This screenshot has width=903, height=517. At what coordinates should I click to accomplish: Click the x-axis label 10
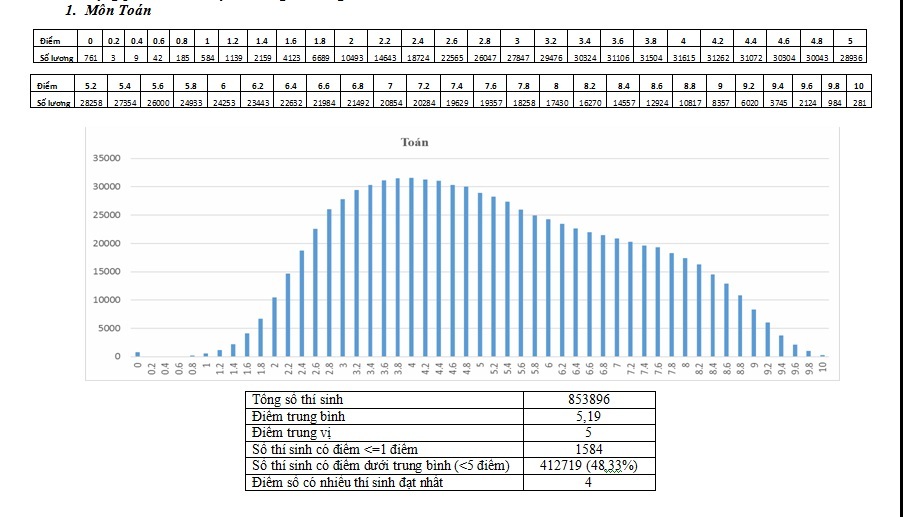tap(823, 367)
